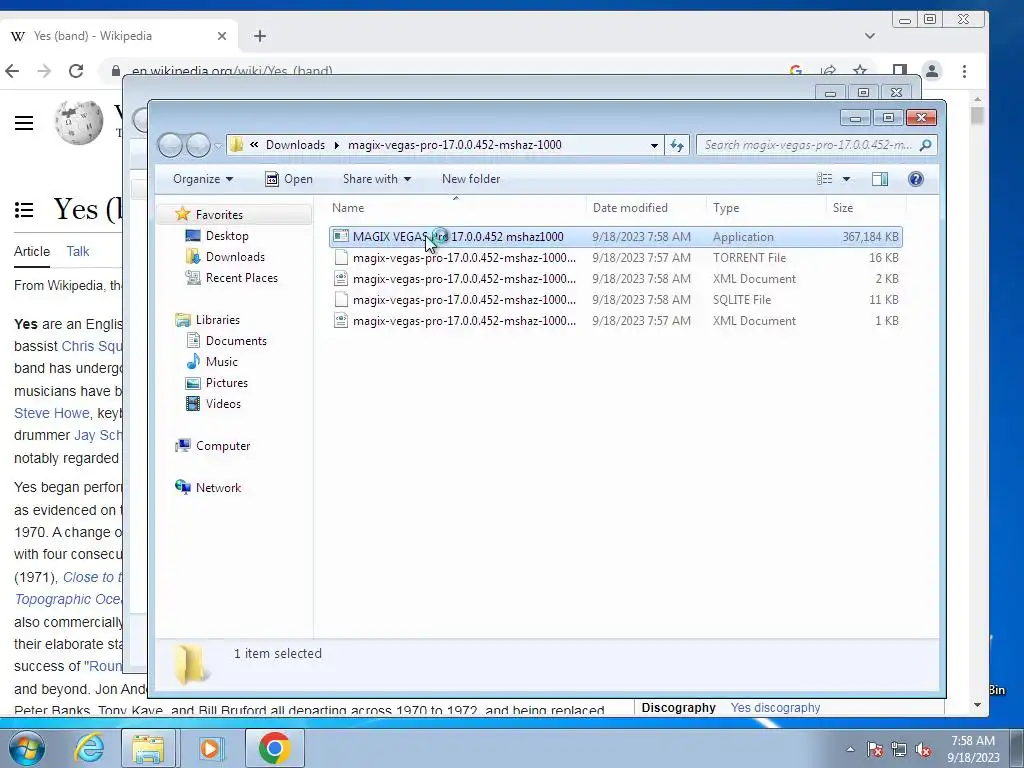Toggle the preview pane icon
The image size is (1024, 768).
tap(880, 179)
